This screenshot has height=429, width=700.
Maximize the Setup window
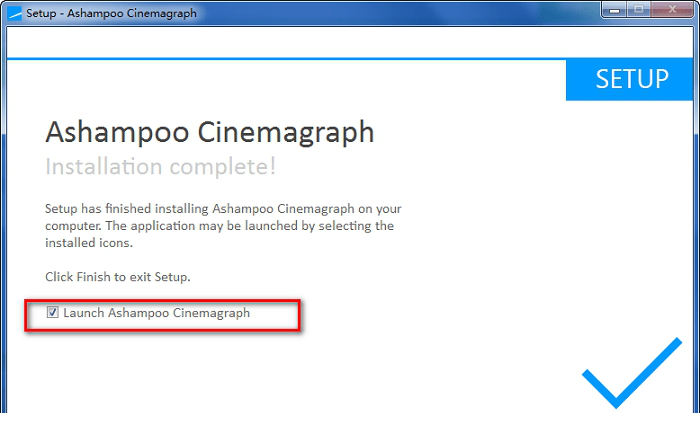click(639, 10)
